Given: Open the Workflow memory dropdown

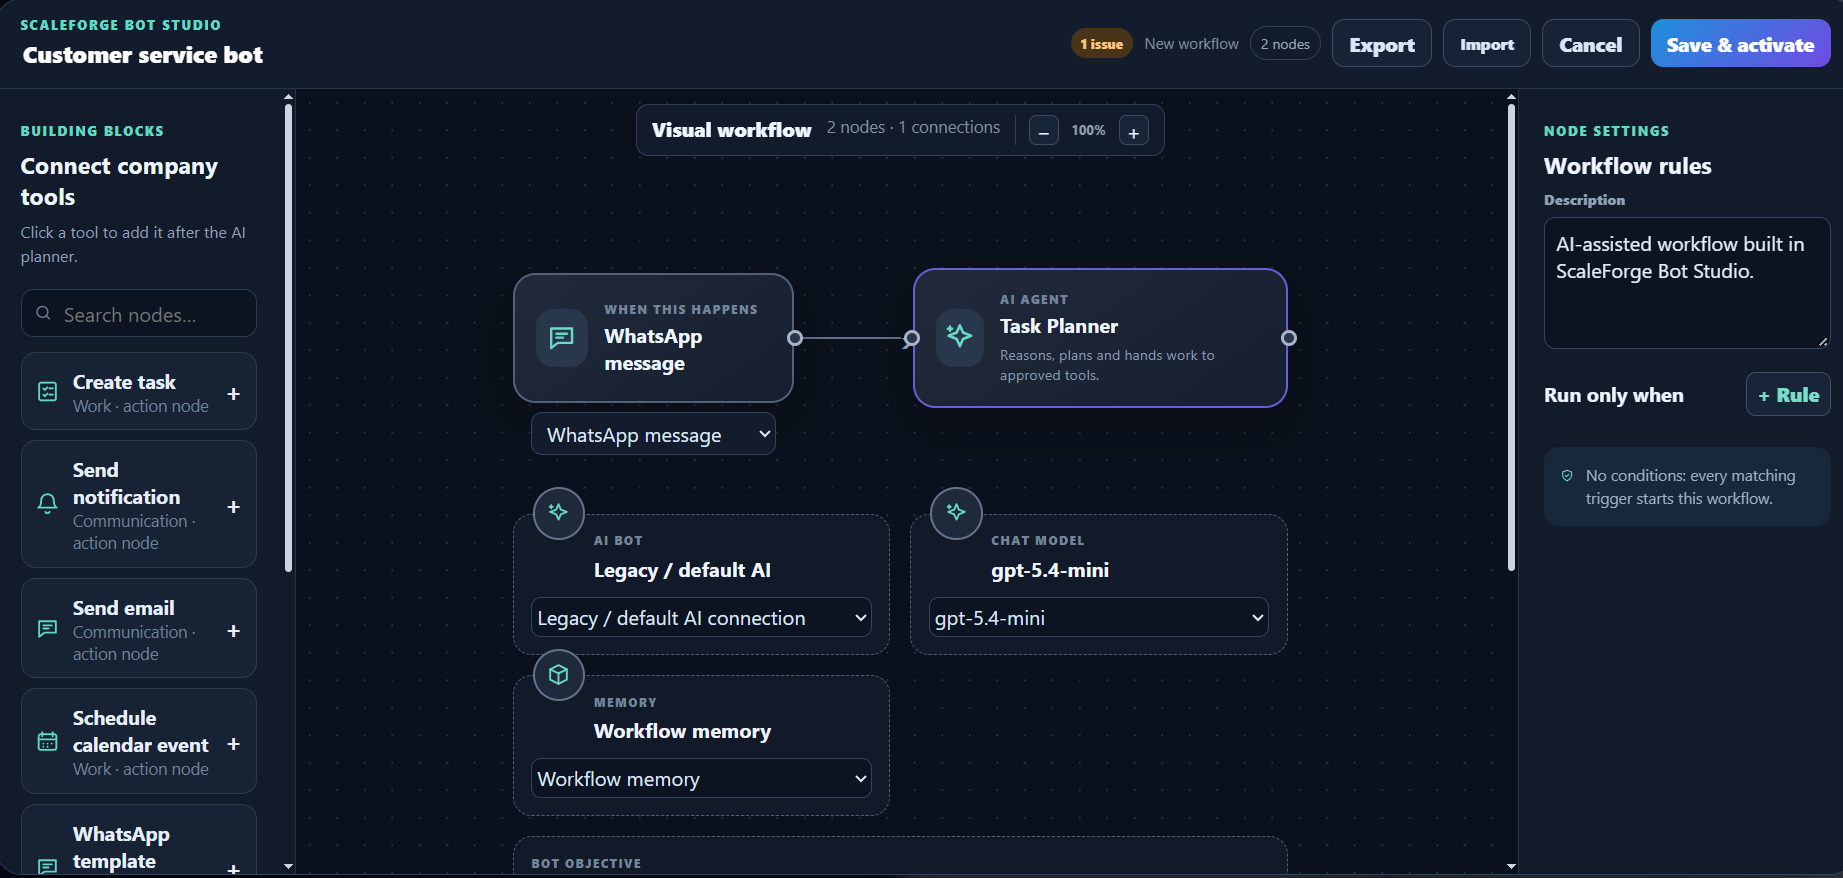Looking at the screenshot, I should click(x=701, y=779).
